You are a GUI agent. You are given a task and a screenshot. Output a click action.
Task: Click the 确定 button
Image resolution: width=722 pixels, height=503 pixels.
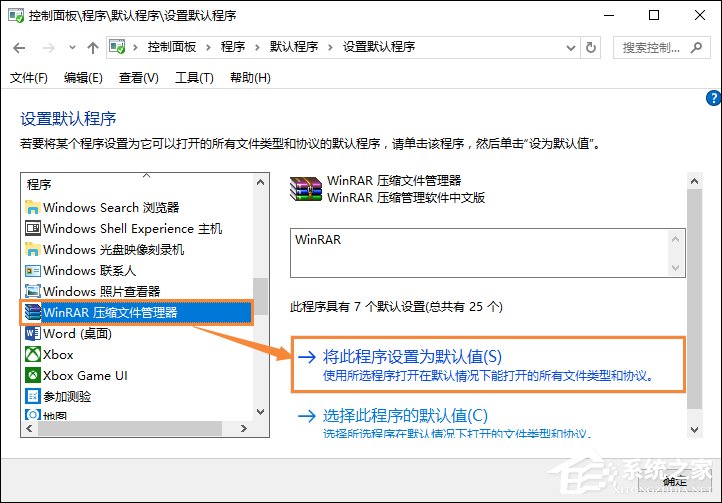(x=675, y=482)
